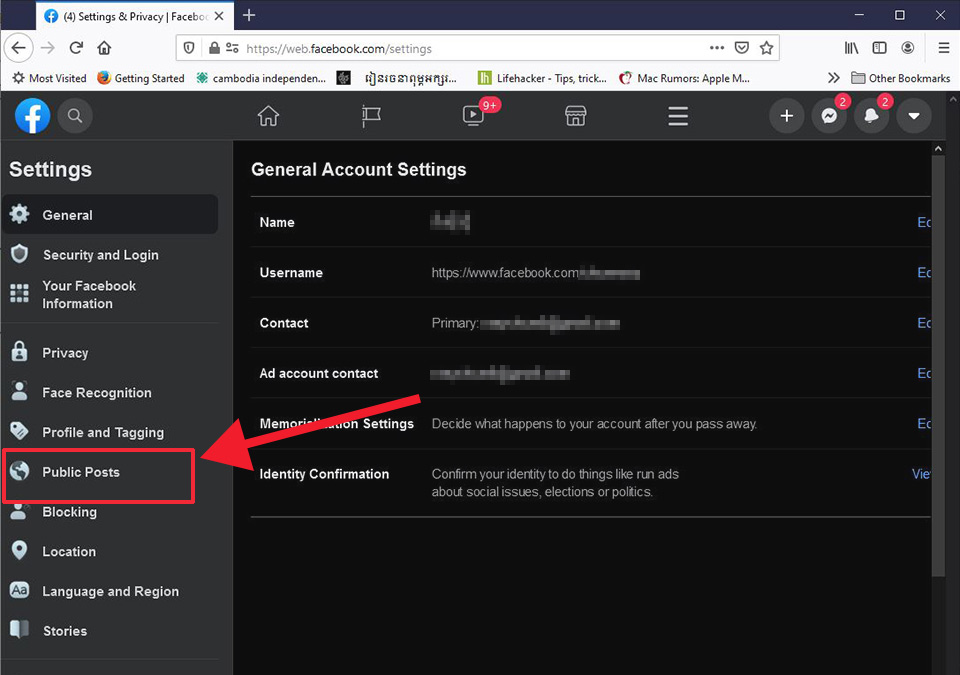Bookmark this page with the star
Image resolution: width=960 pixels, height=675 pixels.
[767, 48]
